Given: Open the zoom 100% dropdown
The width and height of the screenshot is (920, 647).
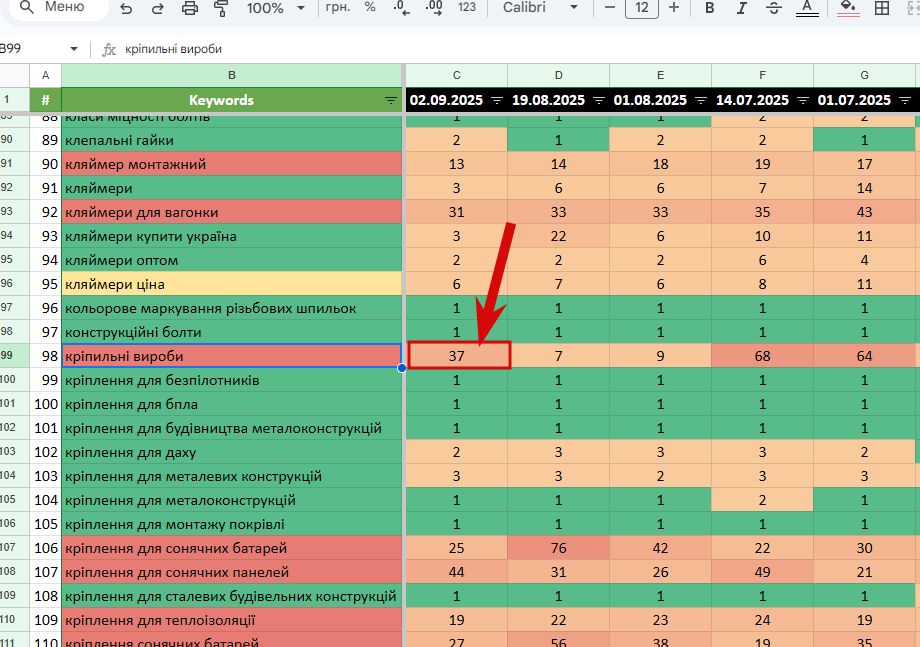Looking at the screenshot, I should click(276, 8).
